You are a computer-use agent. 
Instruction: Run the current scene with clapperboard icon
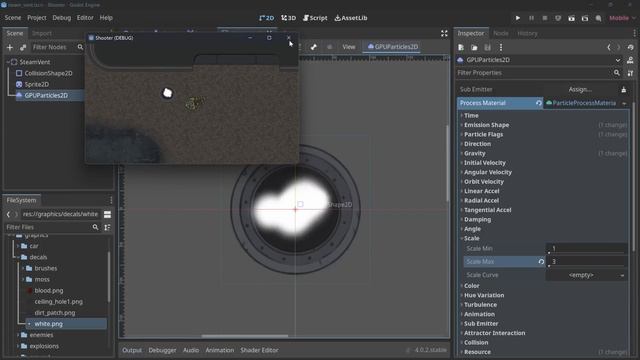(571, 18)
